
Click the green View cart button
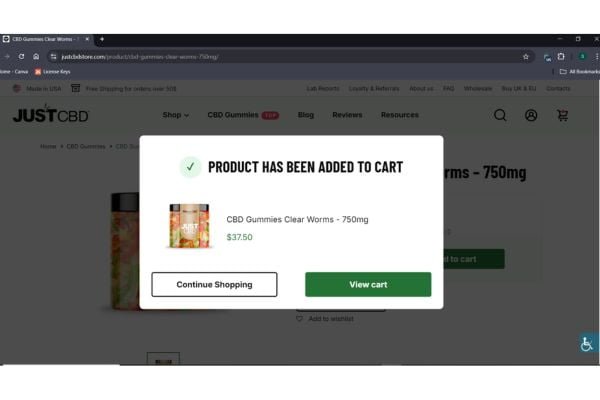coord(368,284)
